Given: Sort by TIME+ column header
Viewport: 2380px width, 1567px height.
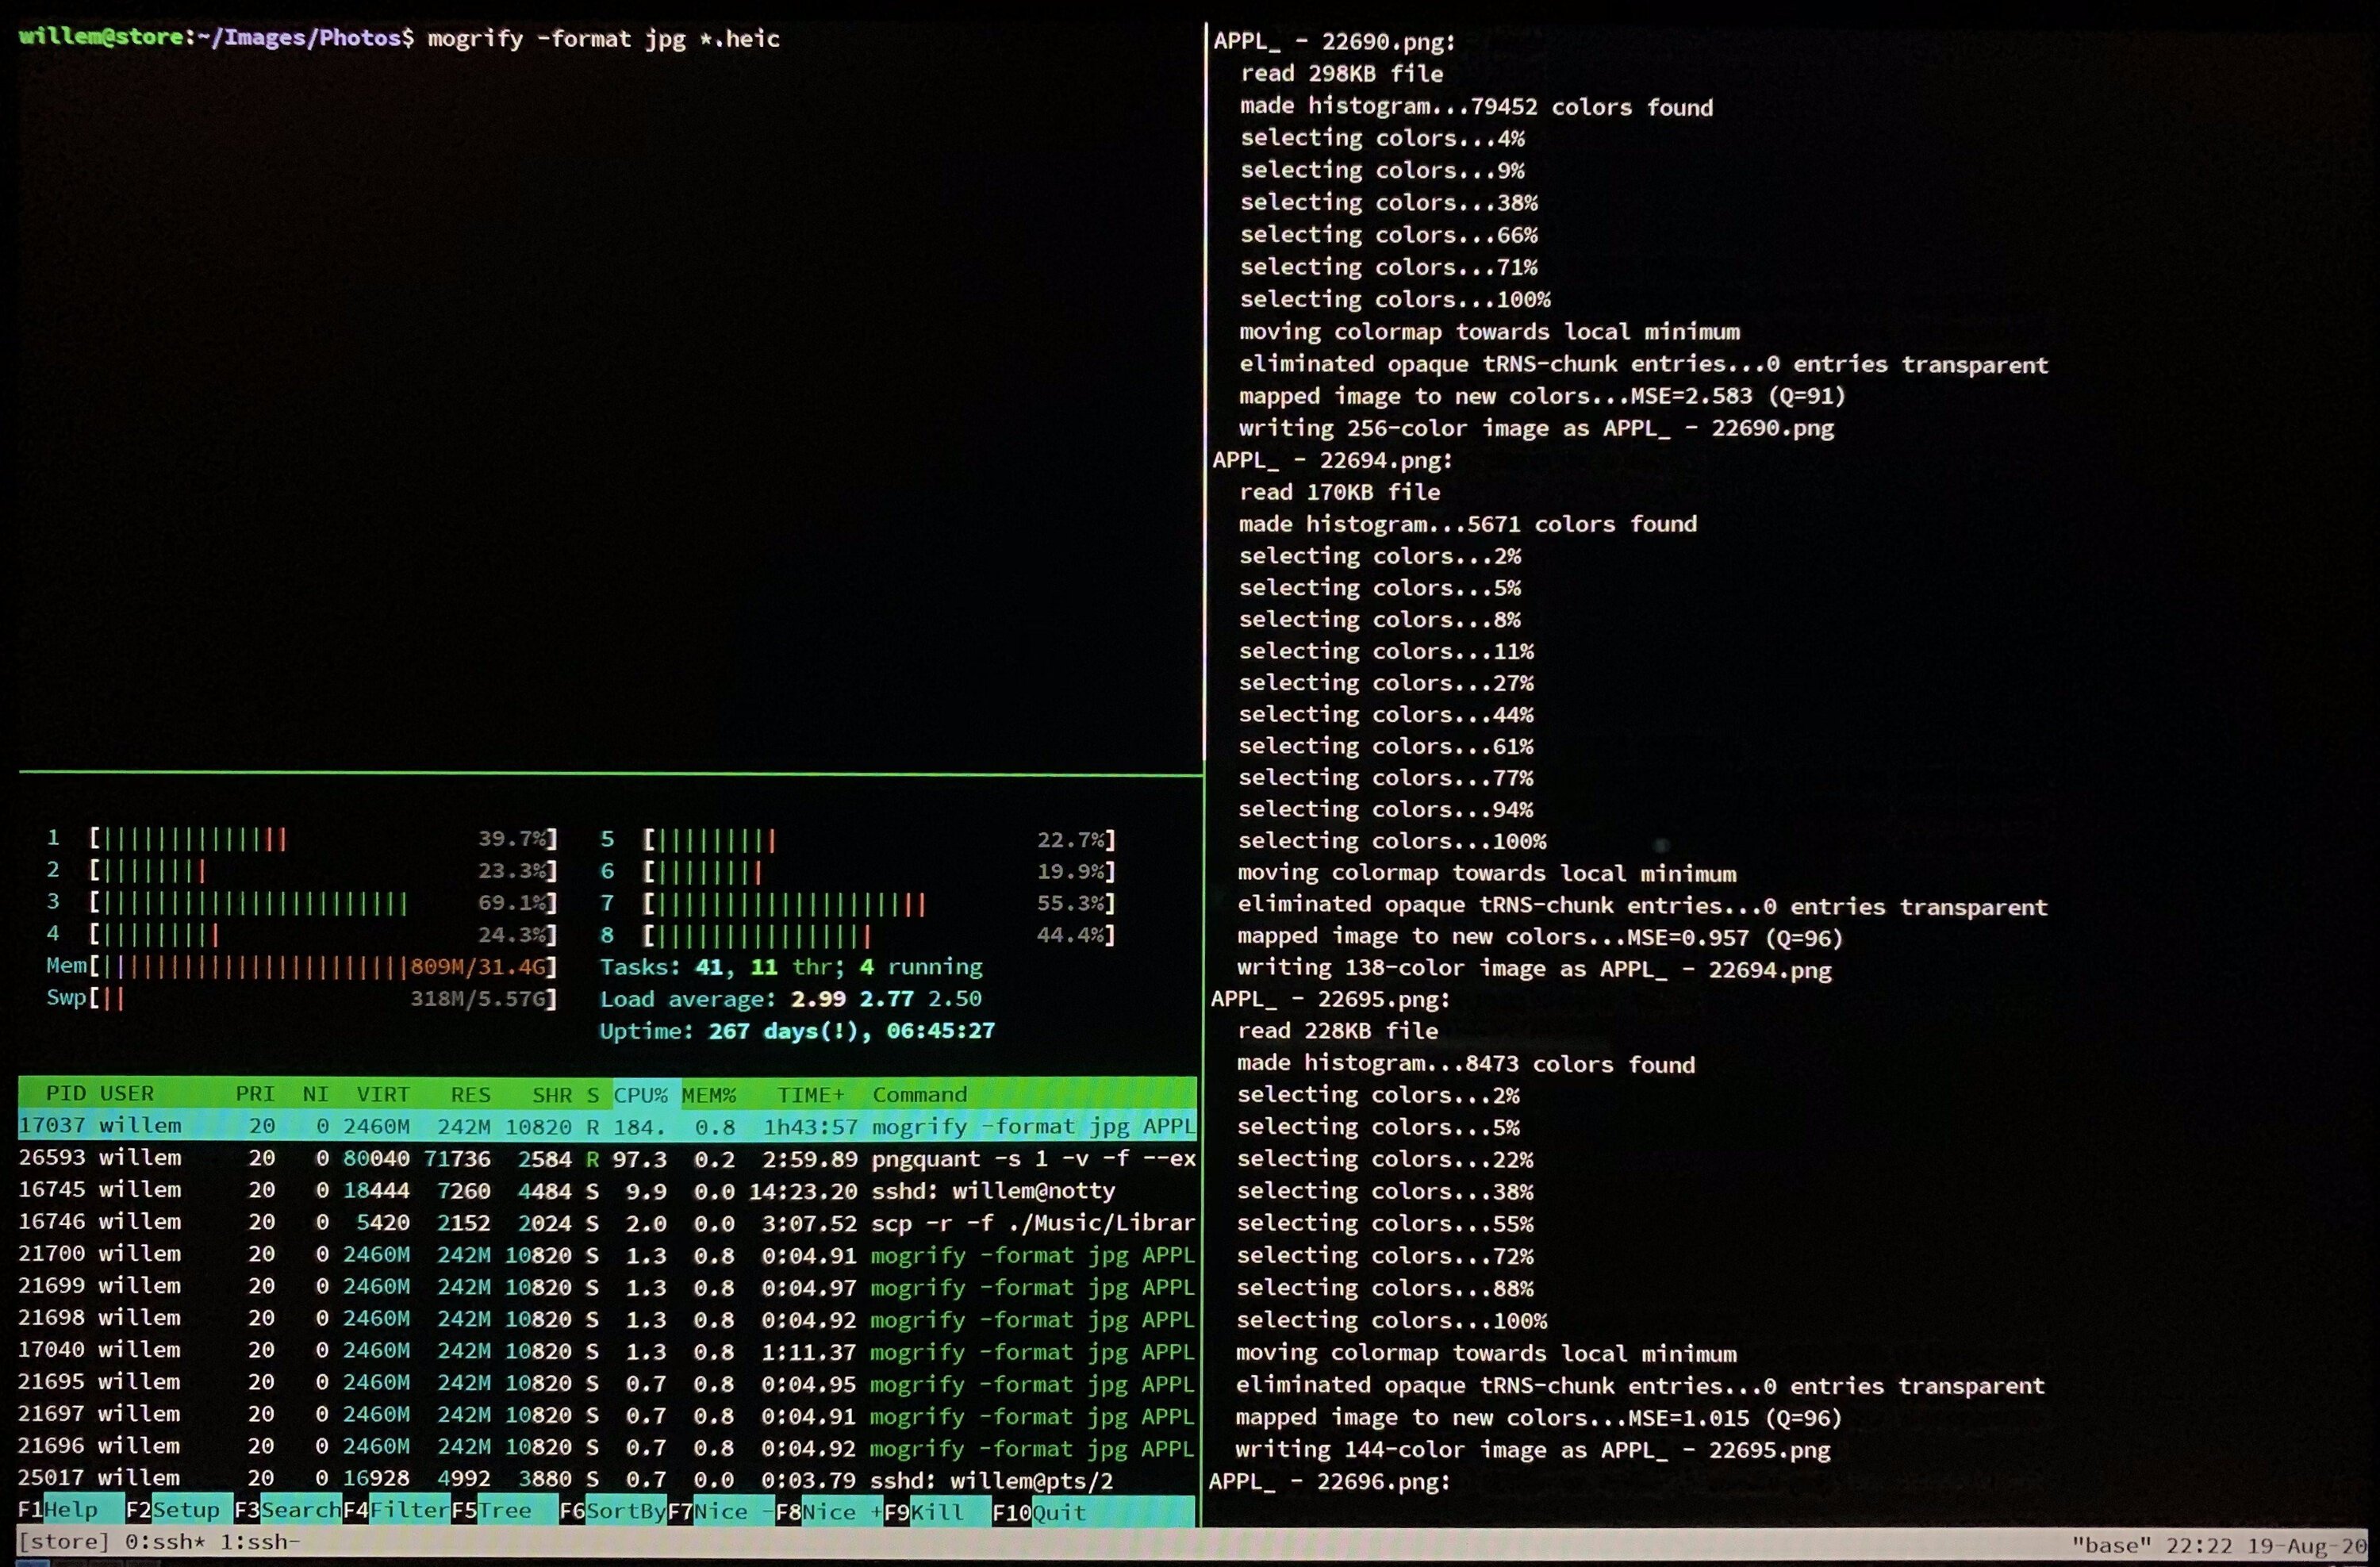Looking at the screenshot, I should (810, 1095).
